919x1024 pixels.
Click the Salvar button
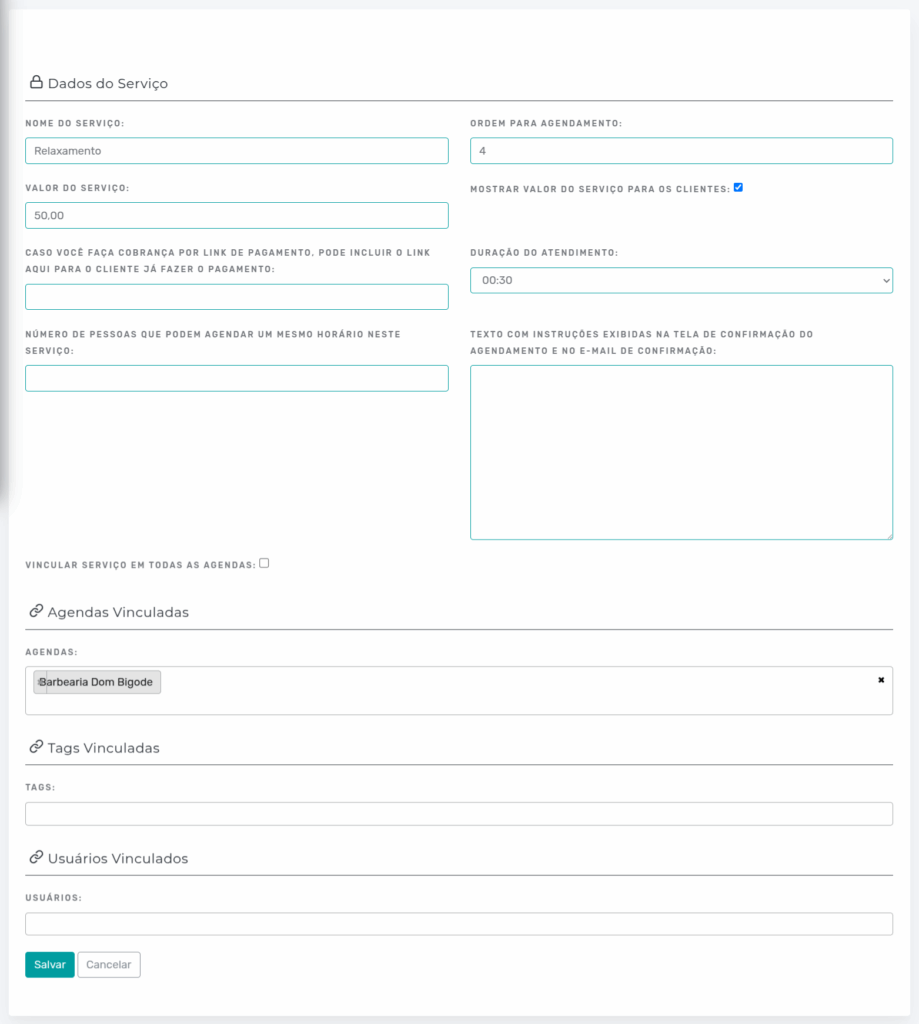point(50,965)
